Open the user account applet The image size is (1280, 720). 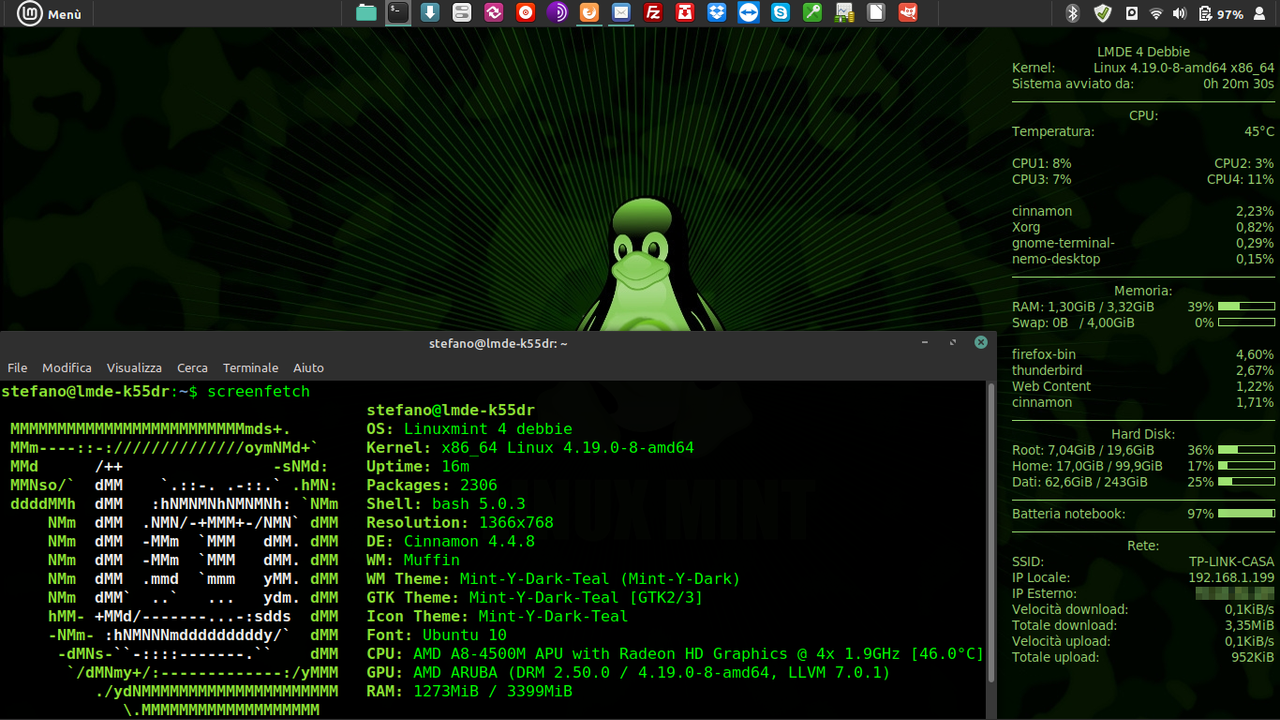click(1262, 14)
